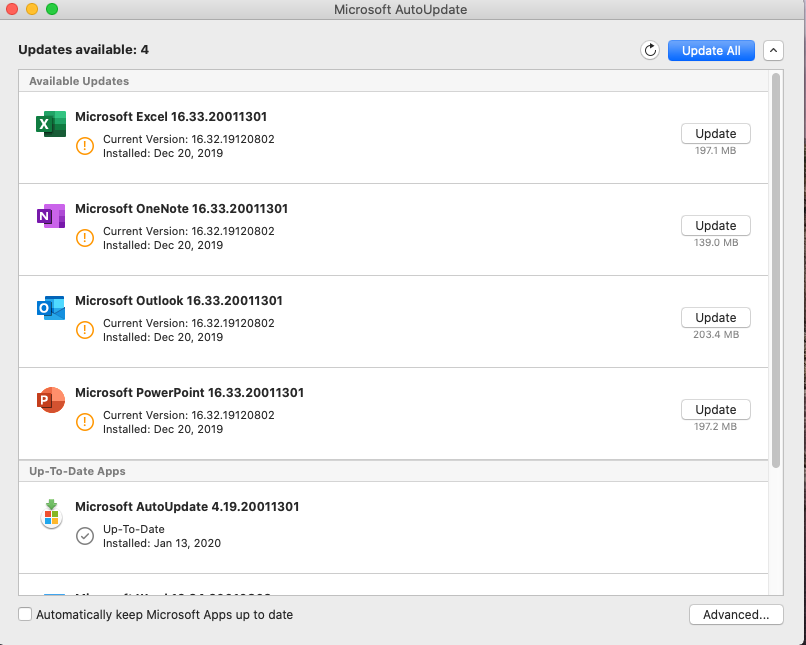Click the warning icon beside OneNote's current version

point(85,238)
